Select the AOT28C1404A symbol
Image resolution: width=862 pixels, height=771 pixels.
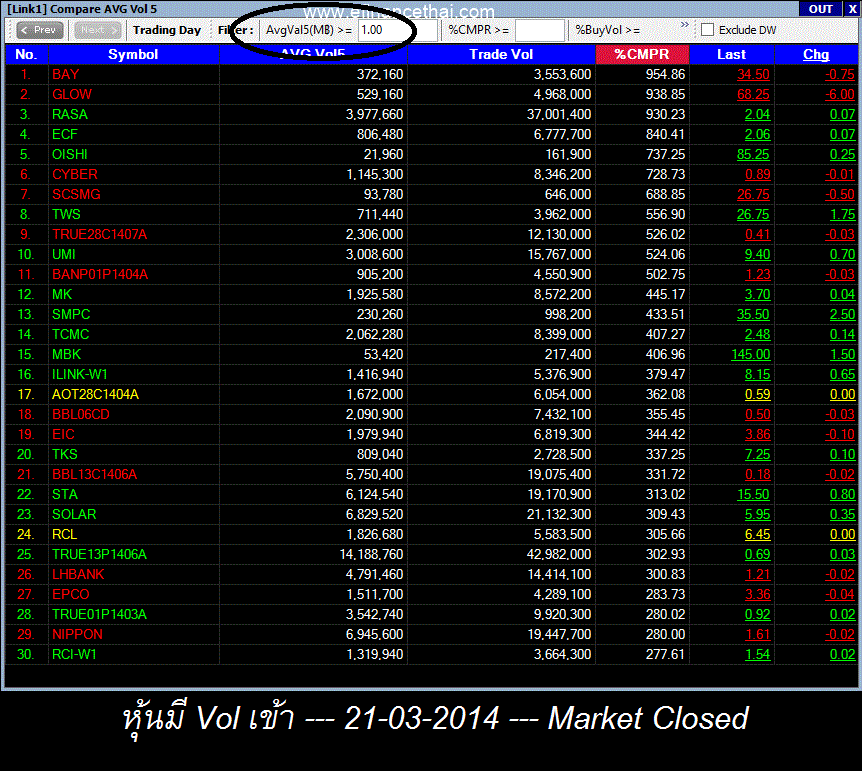(x=95, y=394)
